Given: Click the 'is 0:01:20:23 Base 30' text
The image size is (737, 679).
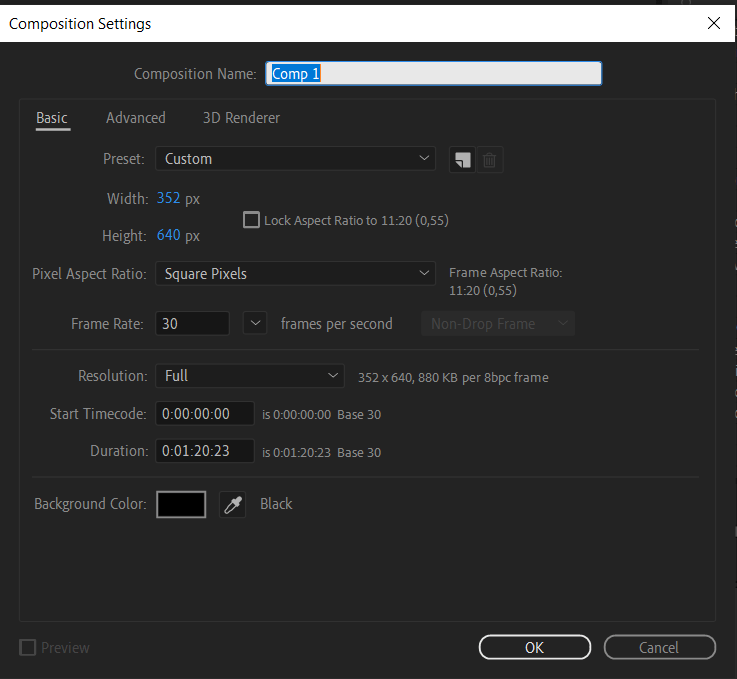Looking at the screenshot, I should 321,453.
